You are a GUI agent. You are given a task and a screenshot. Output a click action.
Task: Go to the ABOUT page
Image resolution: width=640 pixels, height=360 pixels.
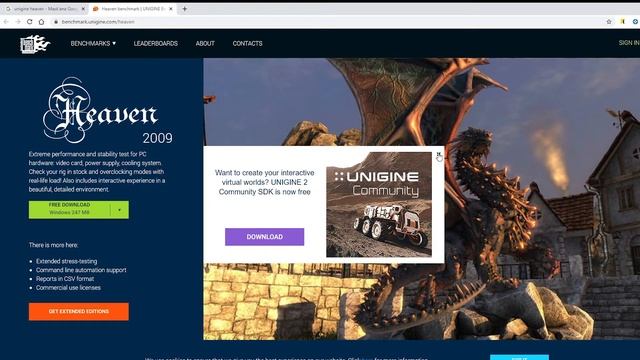[205, 43]
